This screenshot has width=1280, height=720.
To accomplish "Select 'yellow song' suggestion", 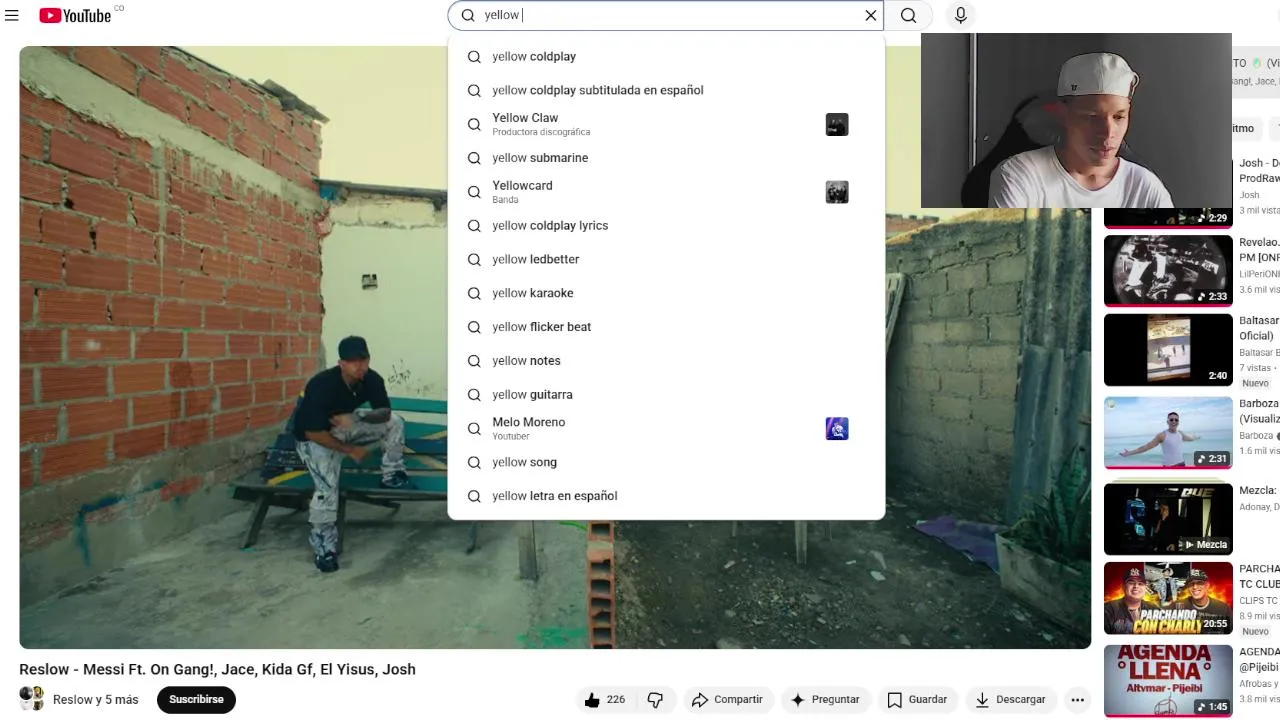I will [666, 462].
